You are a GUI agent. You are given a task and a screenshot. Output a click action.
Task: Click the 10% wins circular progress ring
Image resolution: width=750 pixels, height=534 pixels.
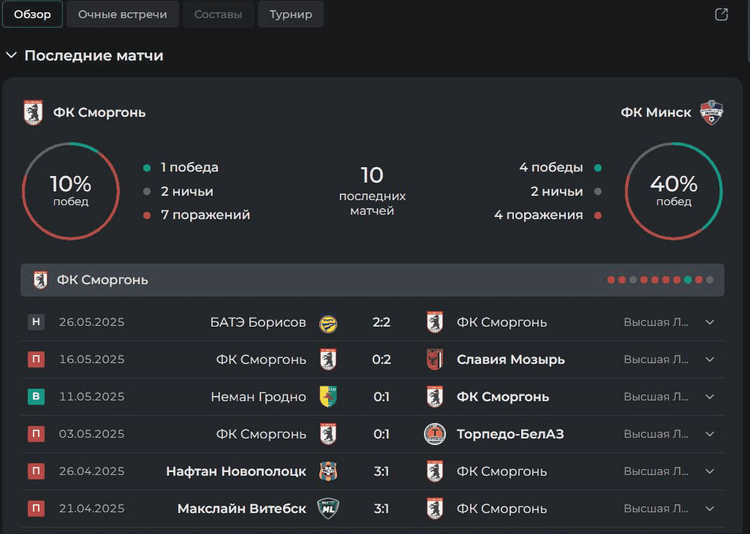click(70, 191)
